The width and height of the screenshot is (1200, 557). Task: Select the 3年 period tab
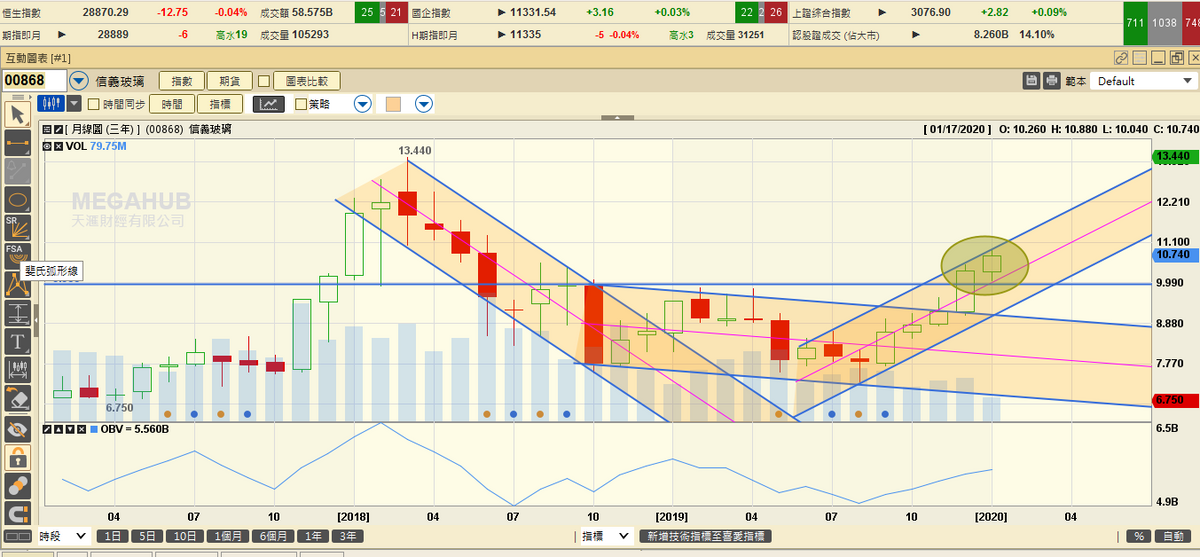(x=348, y=536)
